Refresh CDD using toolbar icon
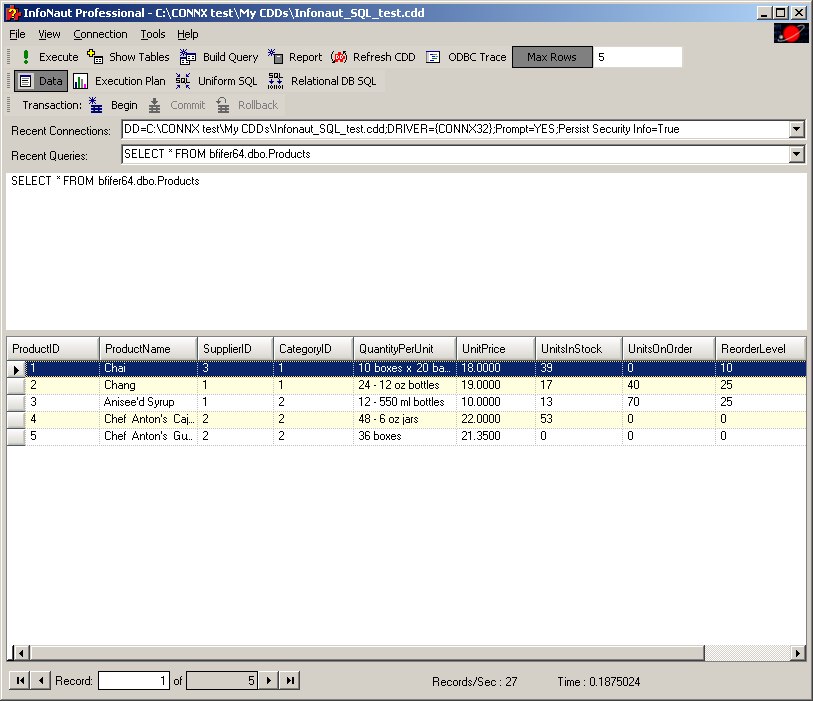 tap(339, 57)
